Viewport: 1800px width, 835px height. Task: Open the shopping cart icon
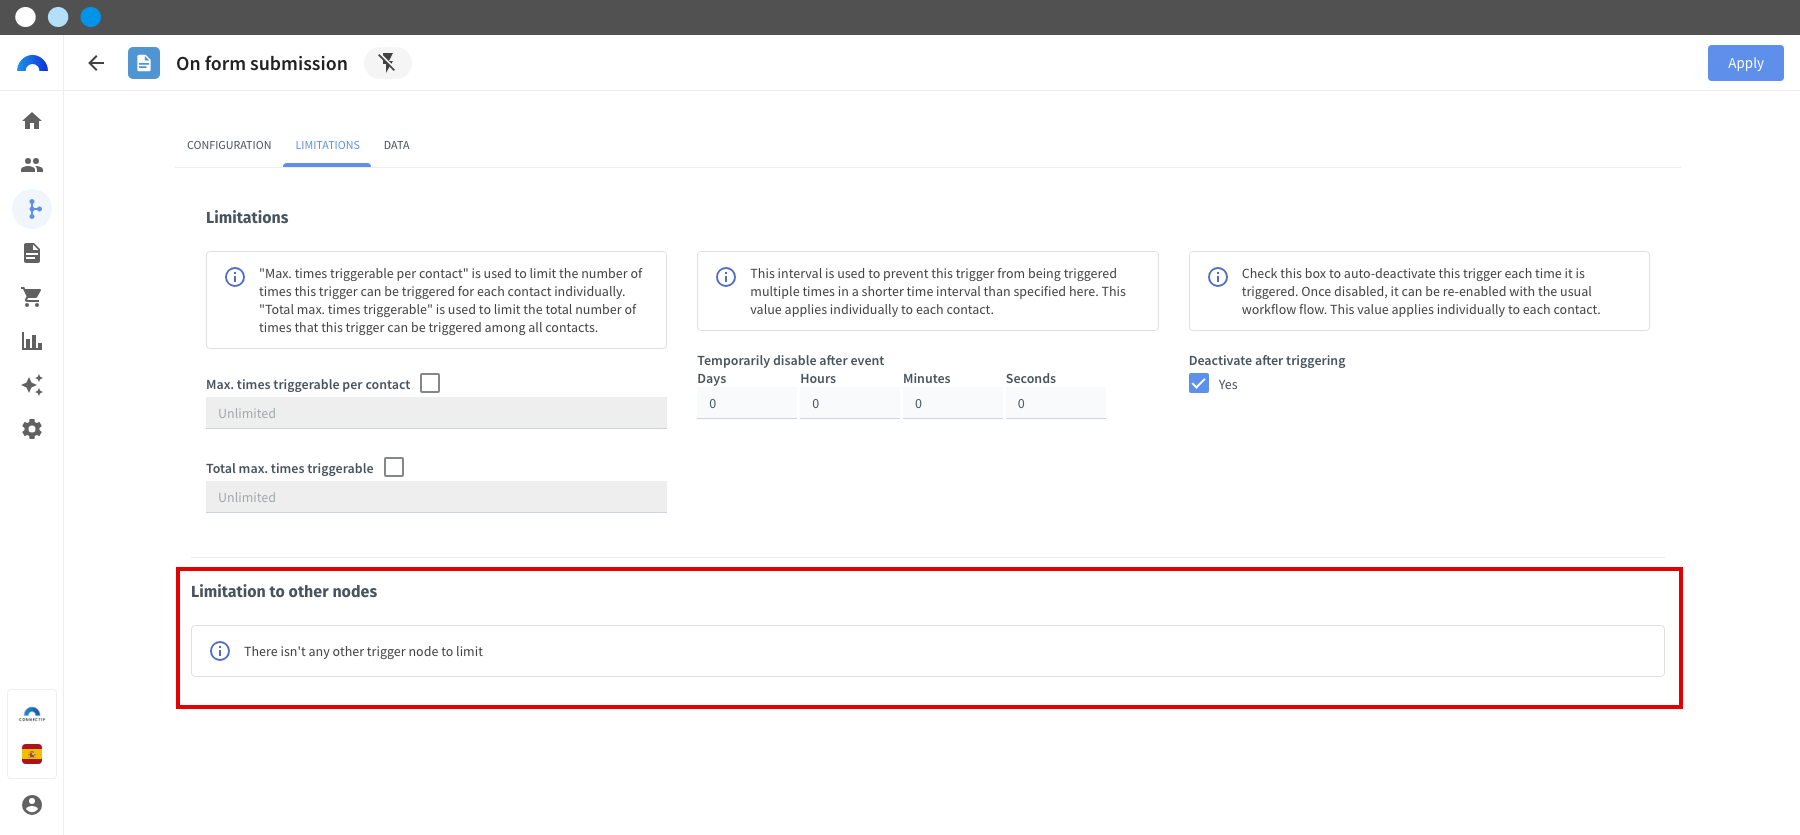32,297
